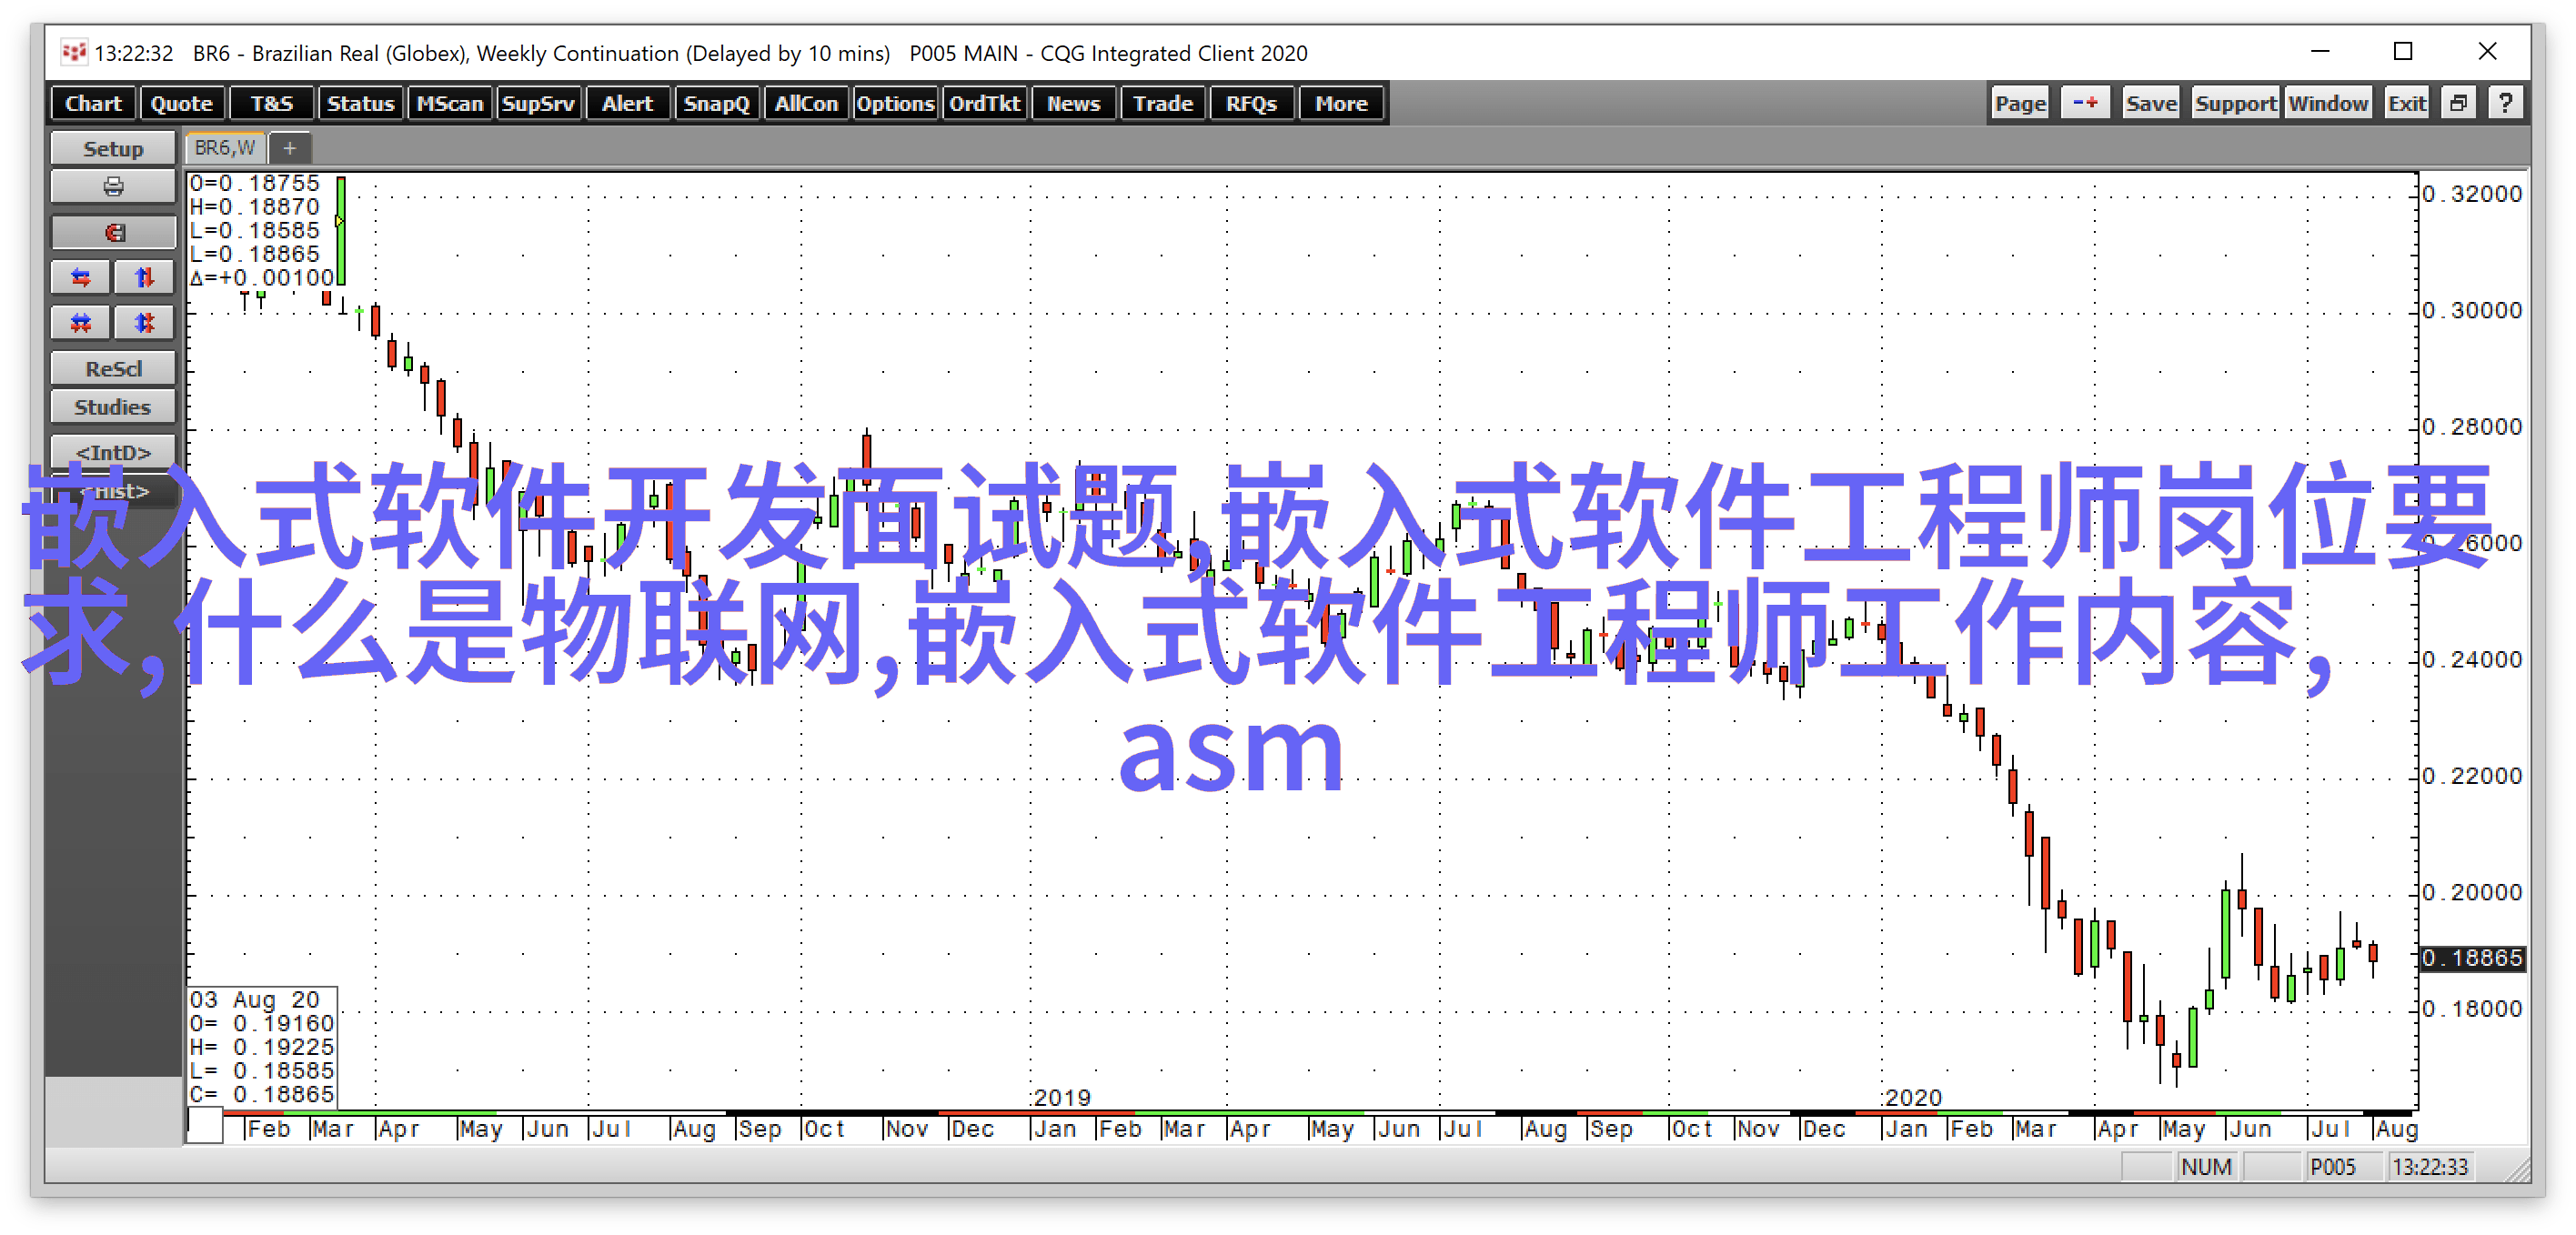Click the SnapQ button
Viewport: 2576px width, 1235px height.
coord(716,103)
